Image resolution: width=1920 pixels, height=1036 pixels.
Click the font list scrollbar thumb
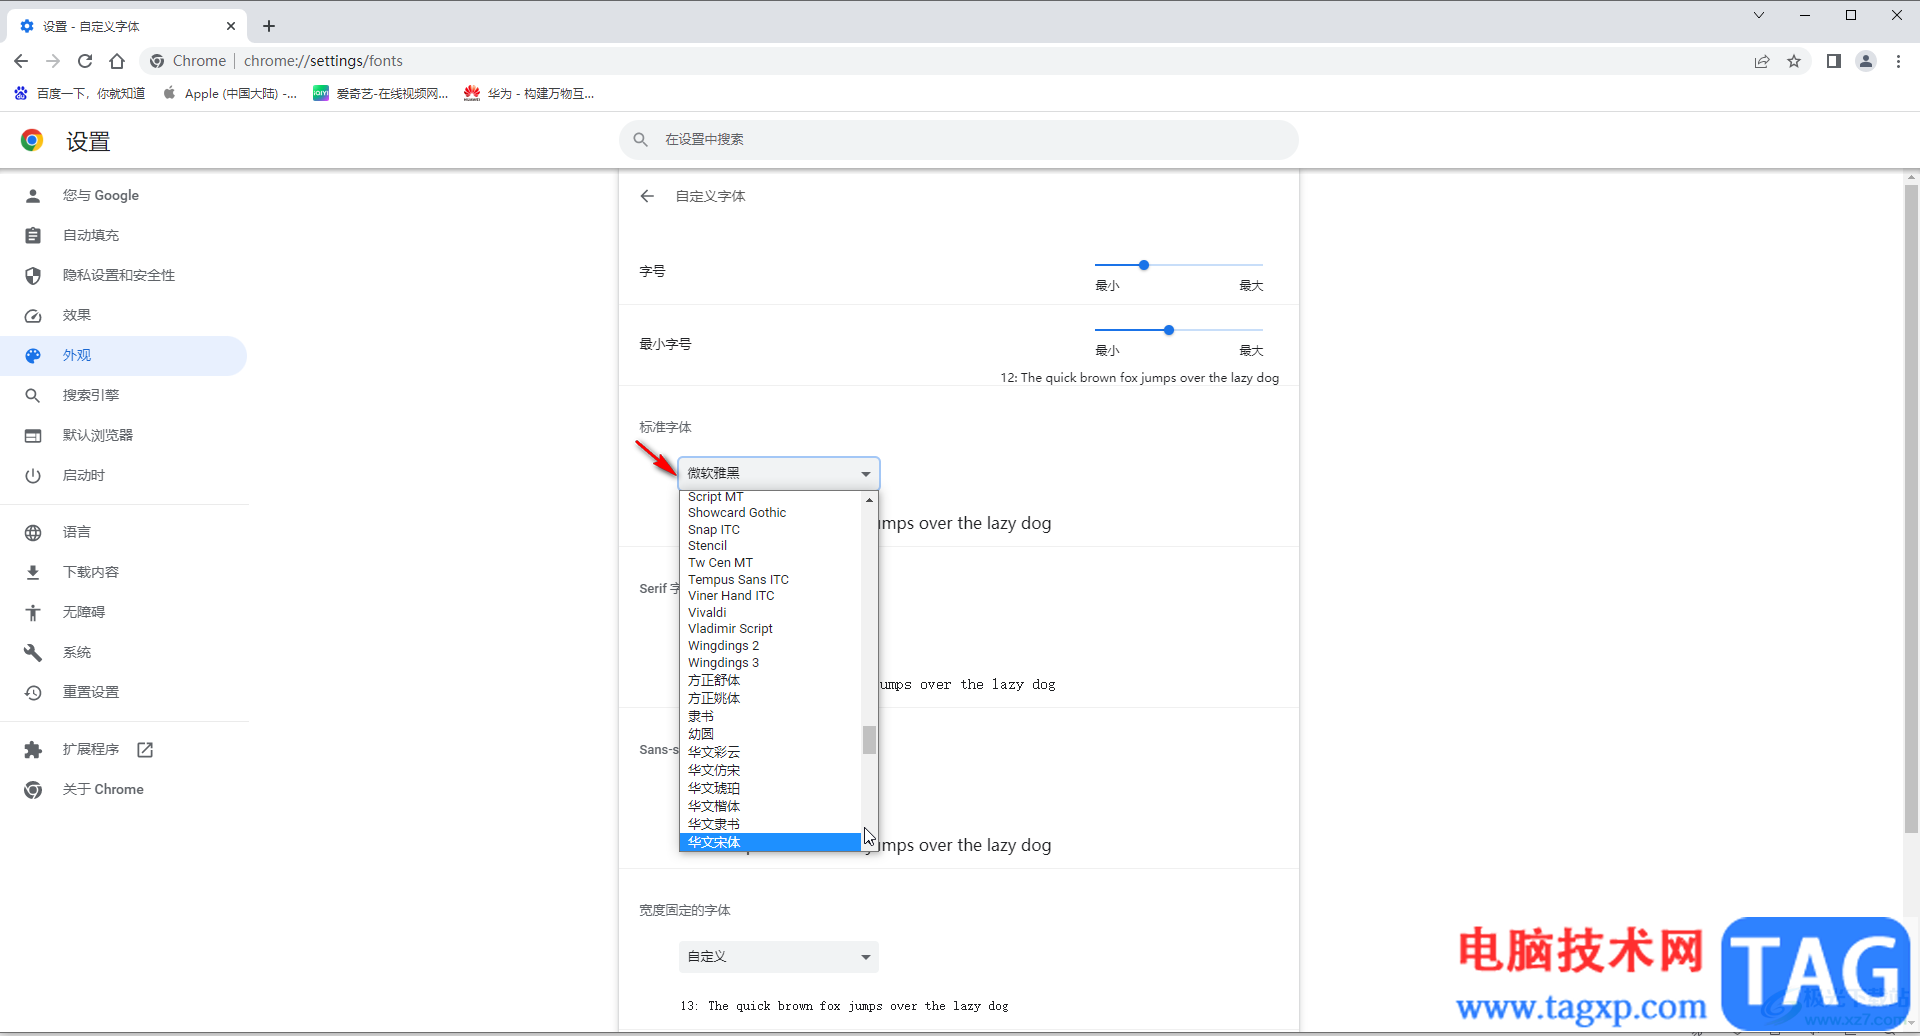point(869,740)
